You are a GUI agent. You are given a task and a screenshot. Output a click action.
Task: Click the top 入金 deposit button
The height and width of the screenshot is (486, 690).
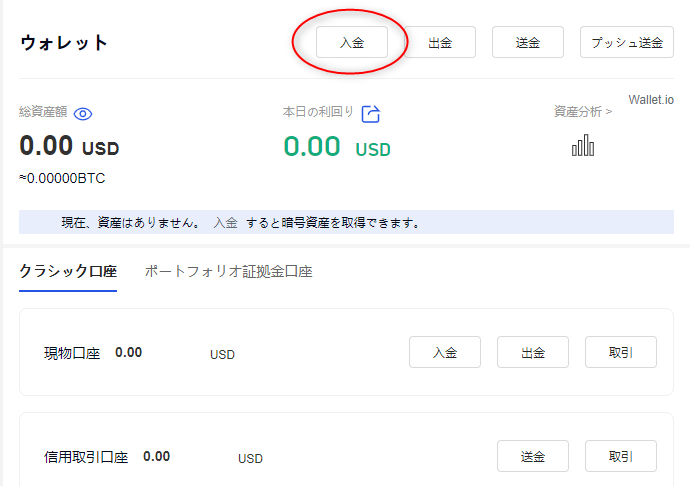click(x=351, y=43)
